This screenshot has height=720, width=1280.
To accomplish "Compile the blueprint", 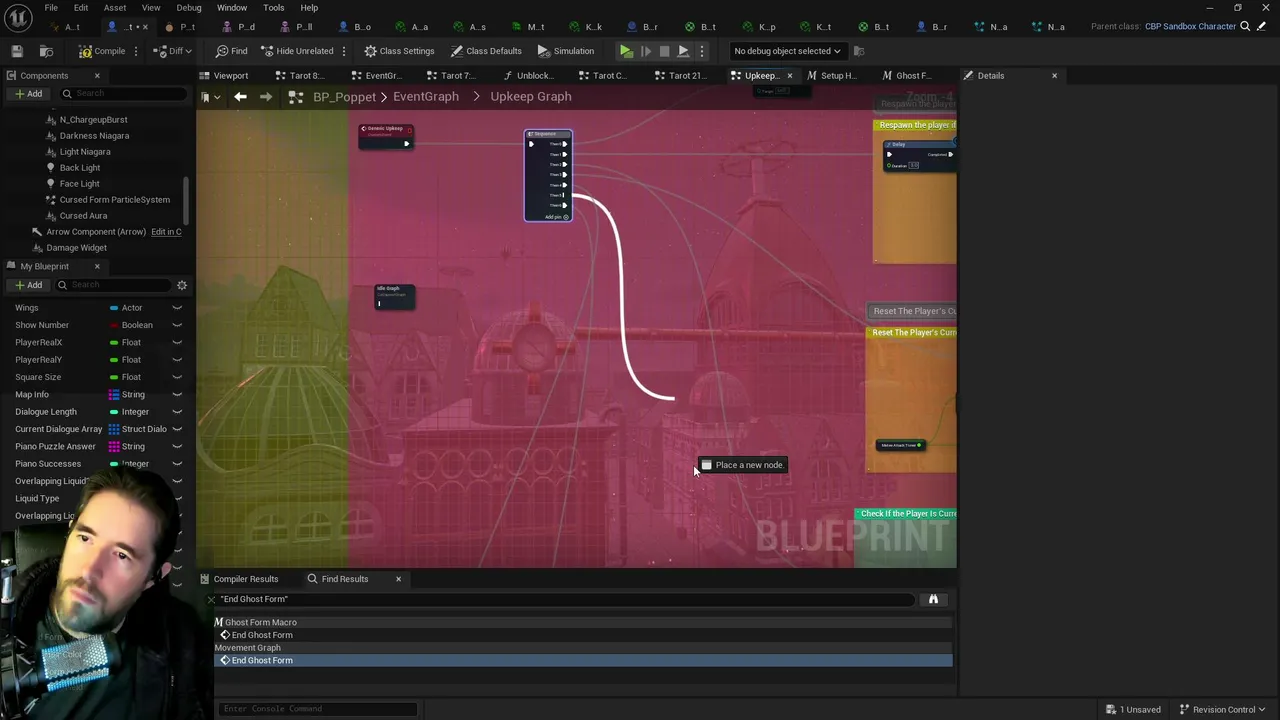I will click(102, 51).
